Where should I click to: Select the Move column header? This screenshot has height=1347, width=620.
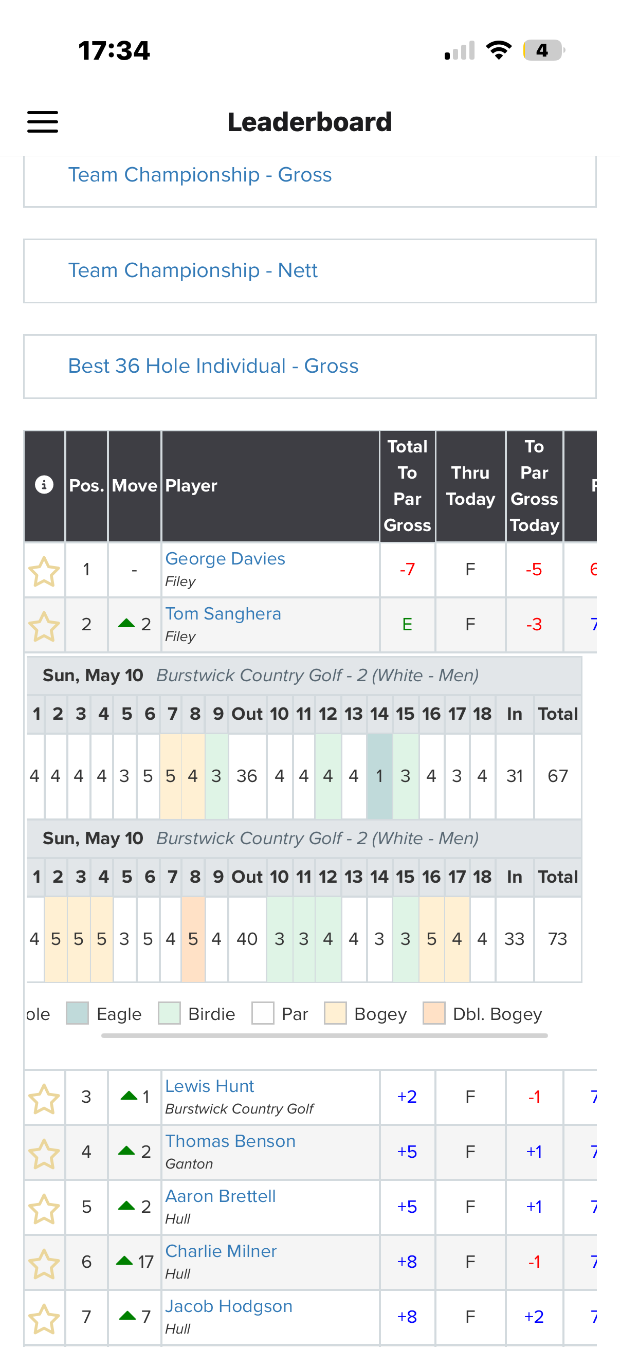[x=134, y=486]
